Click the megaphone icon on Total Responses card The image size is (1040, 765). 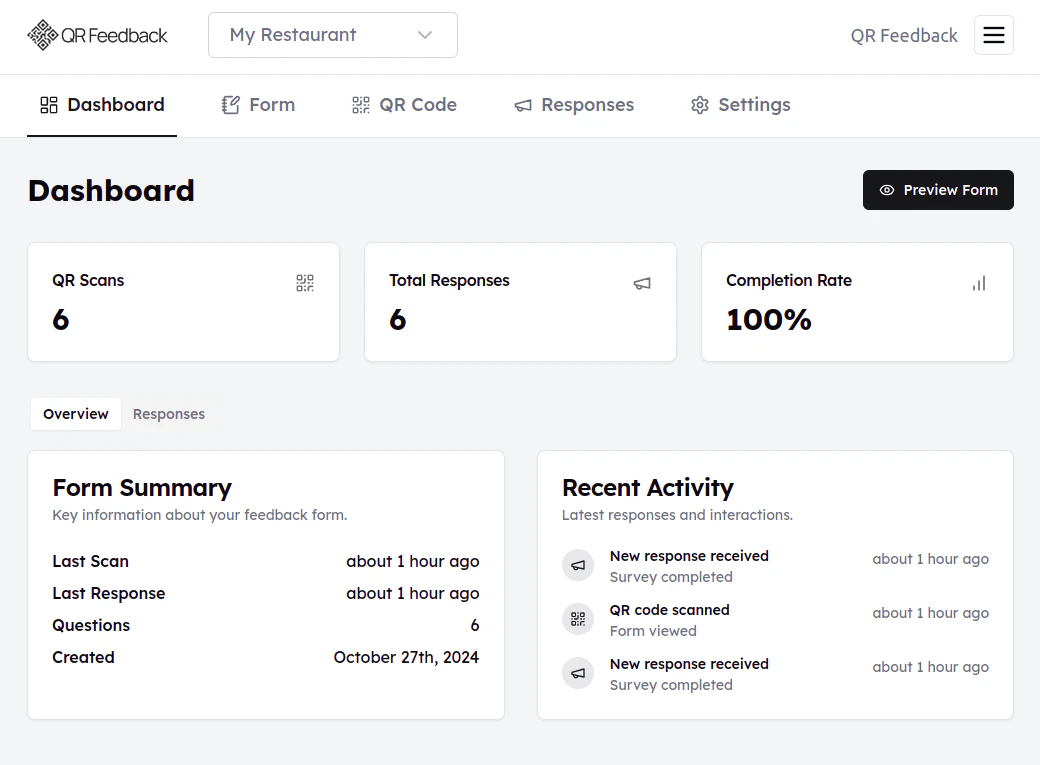(642, 282)
